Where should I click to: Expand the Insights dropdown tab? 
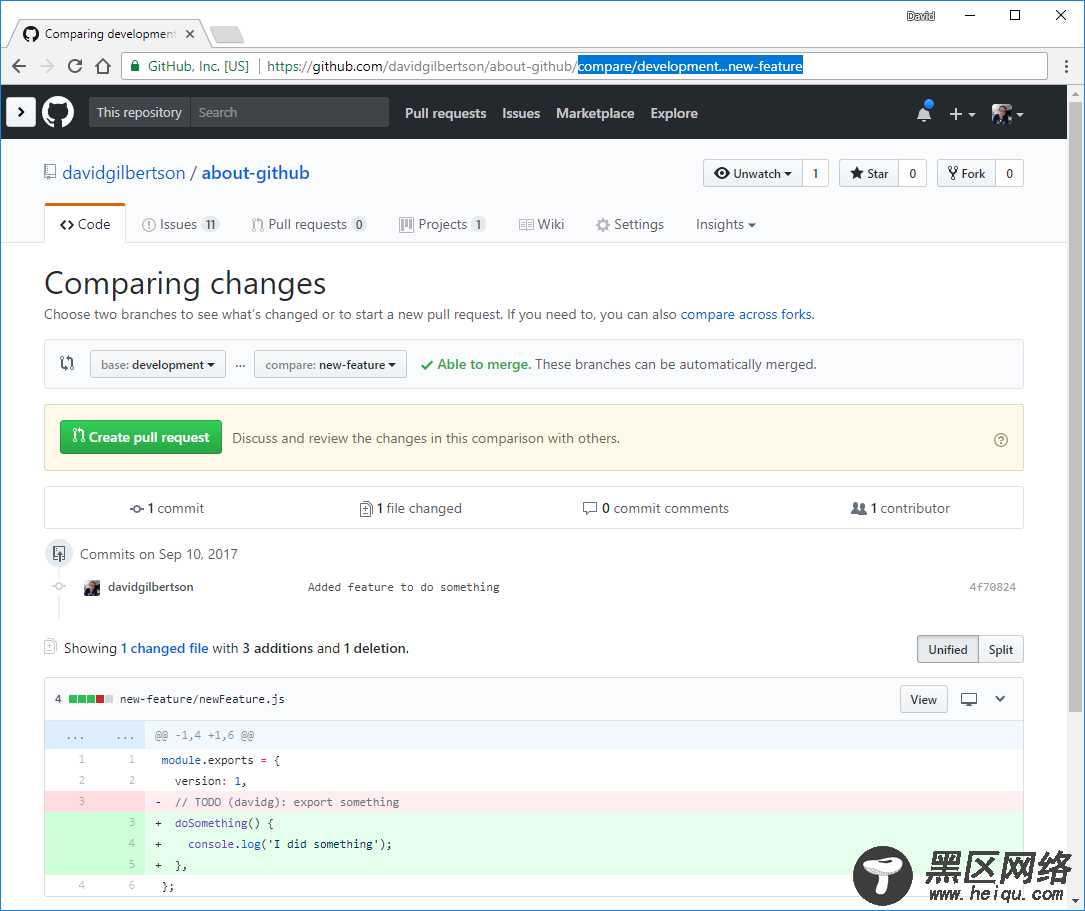(x=725, y=224)
